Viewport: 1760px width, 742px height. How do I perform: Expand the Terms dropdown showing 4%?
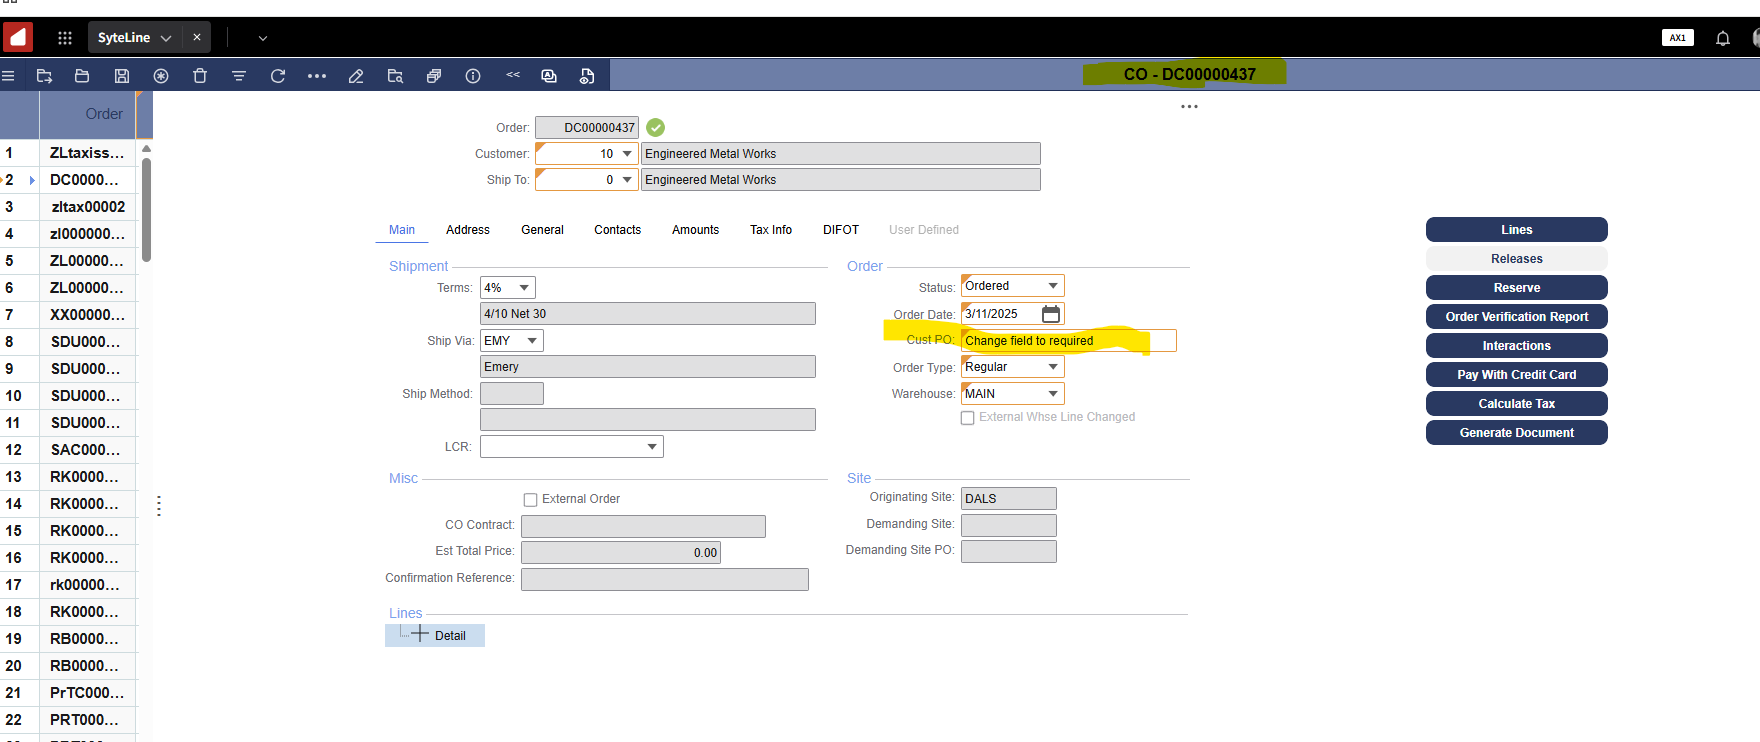point(524,288)
